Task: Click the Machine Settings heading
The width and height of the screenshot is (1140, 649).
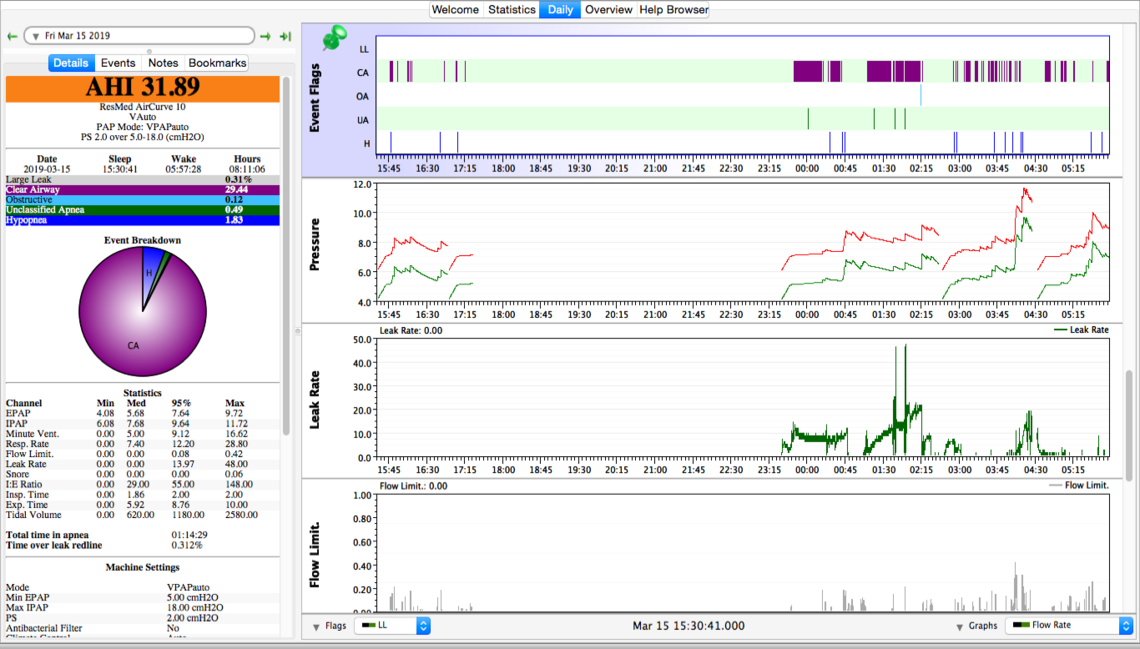Action: click(142, 568)
